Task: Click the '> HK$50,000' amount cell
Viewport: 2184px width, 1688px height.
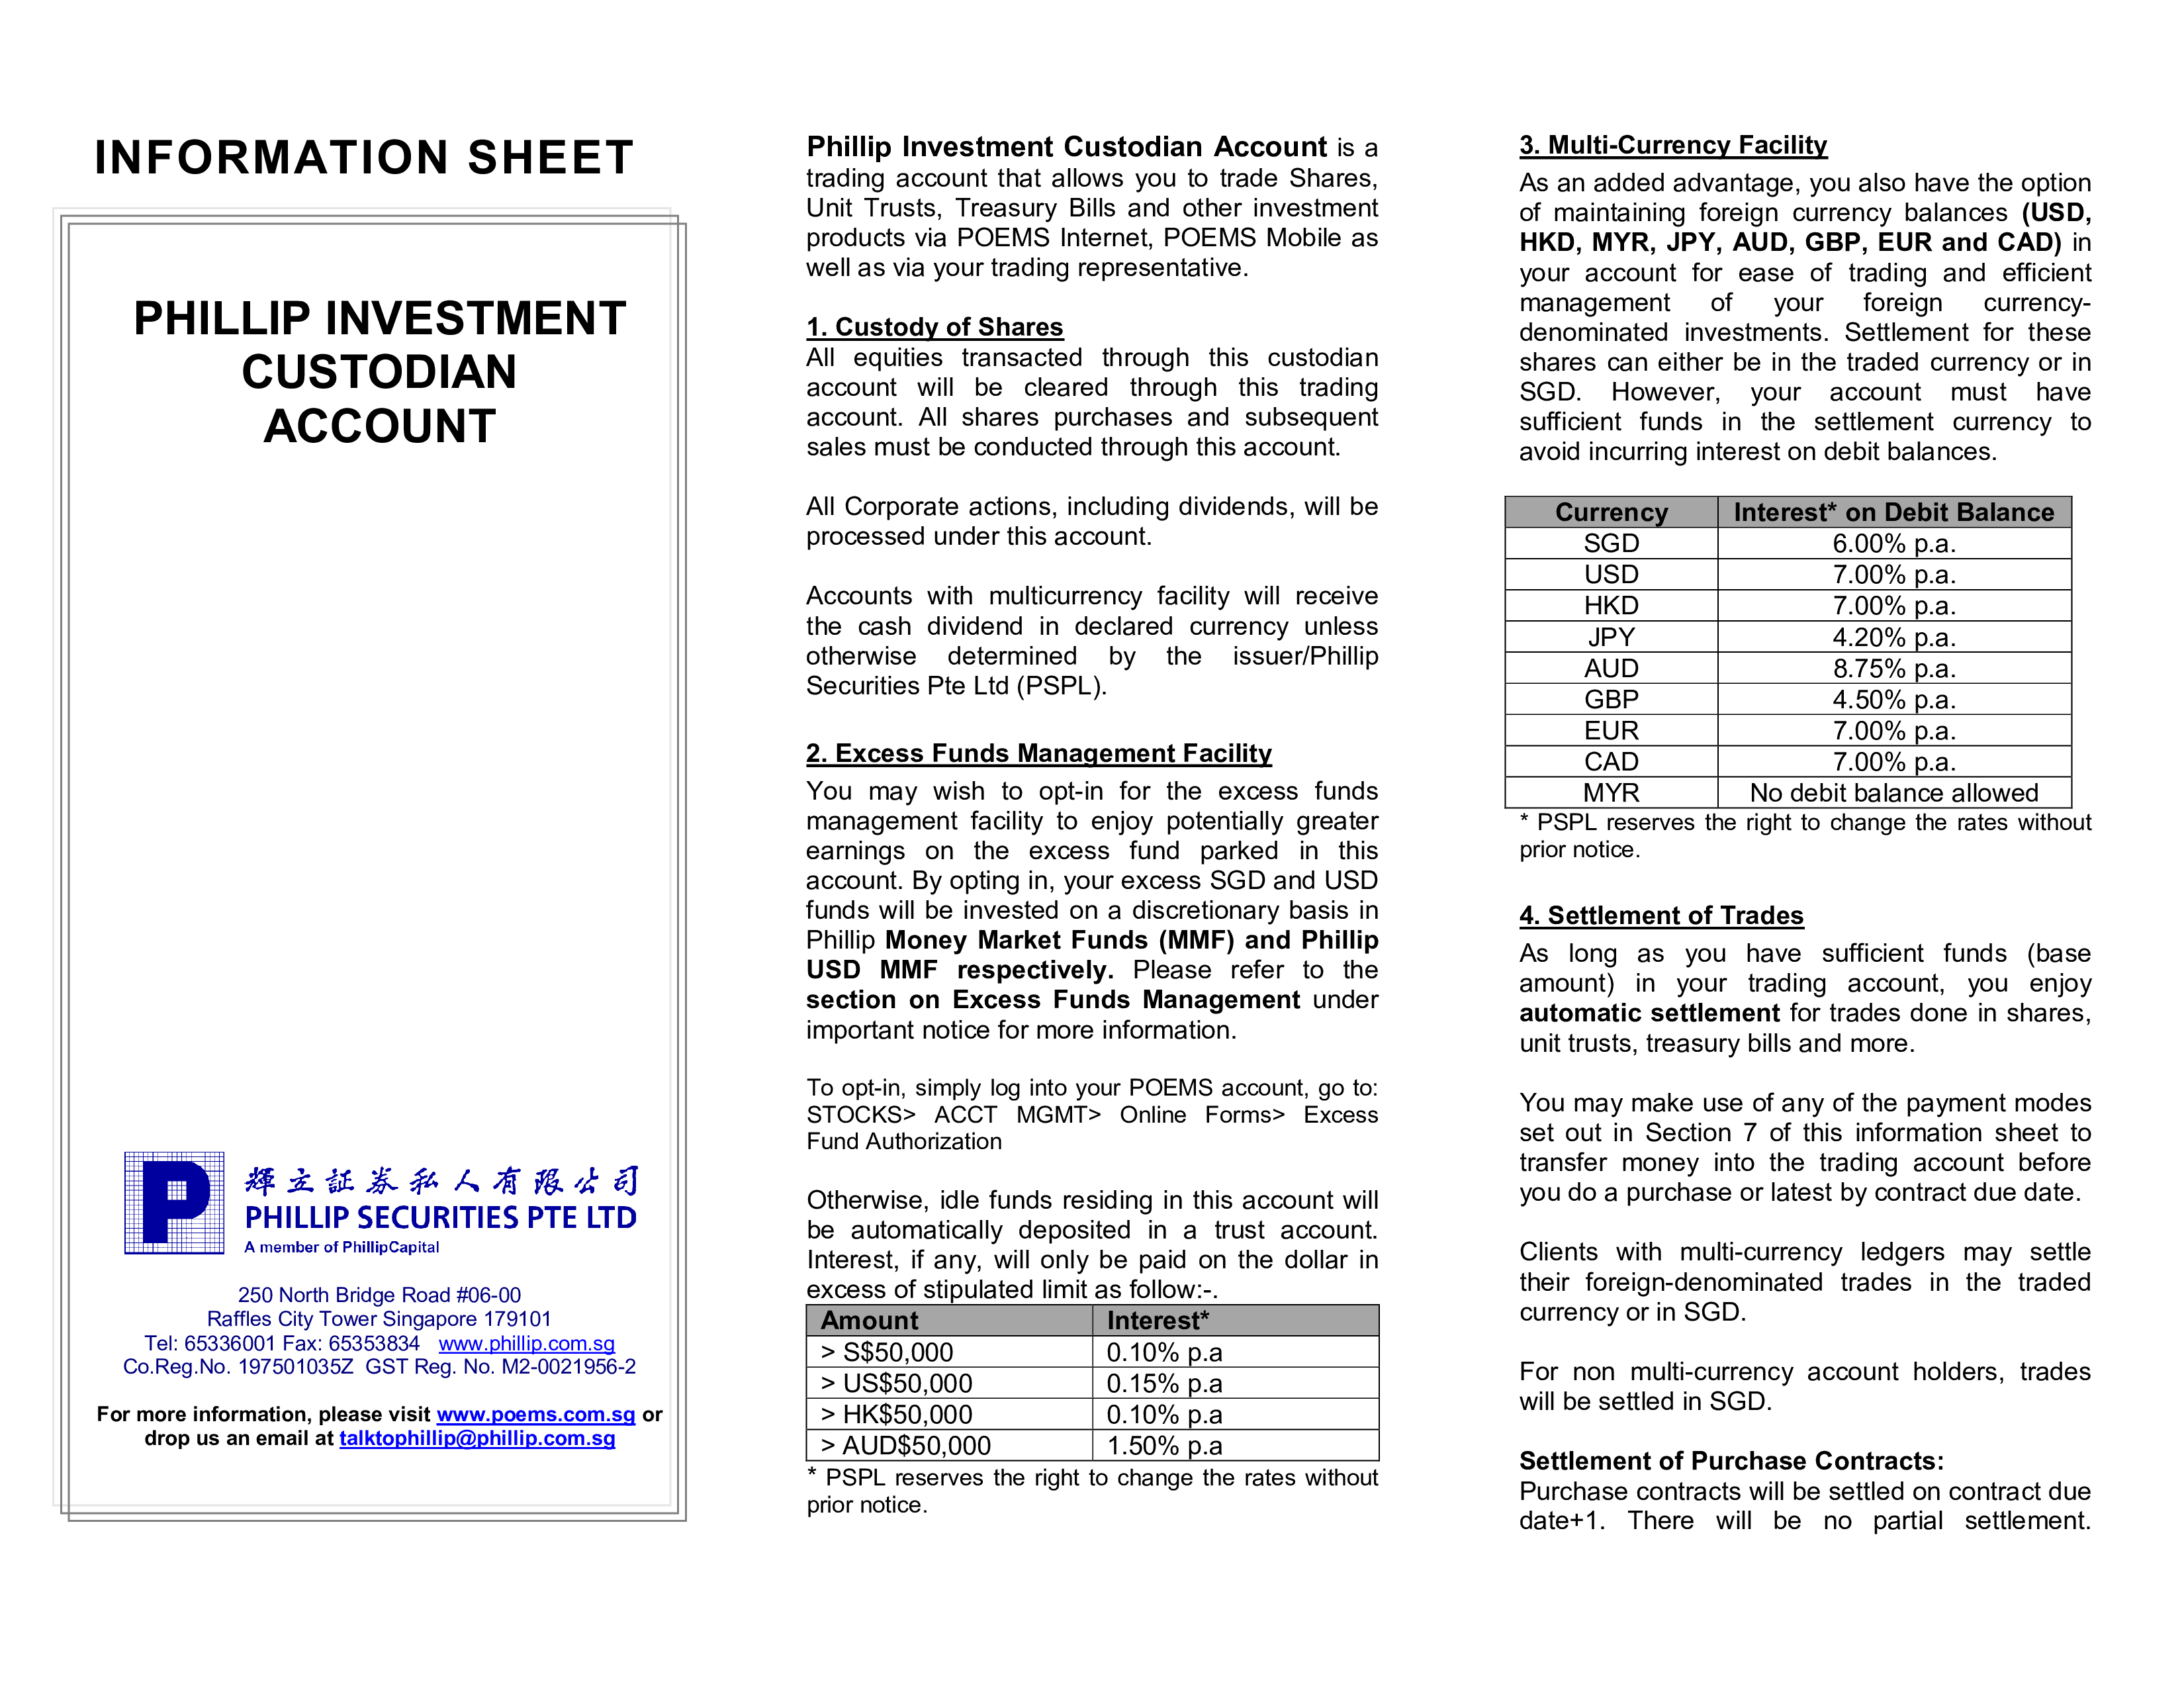Action: [949, 1414]
